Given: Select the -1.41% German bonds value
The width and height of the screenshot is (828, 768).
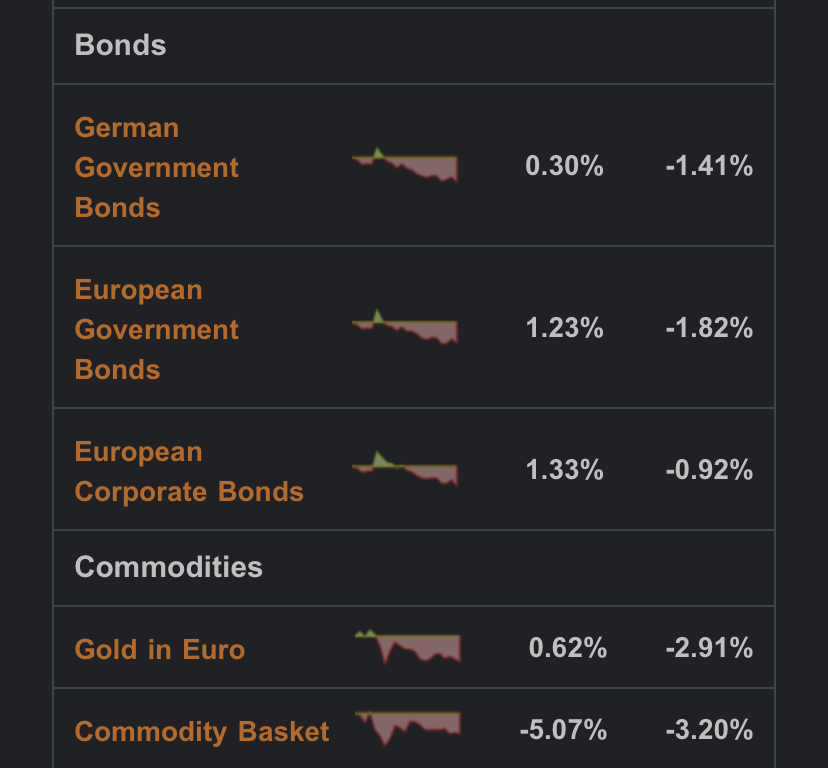Looking at the screenshot, I should pos(709,166).
